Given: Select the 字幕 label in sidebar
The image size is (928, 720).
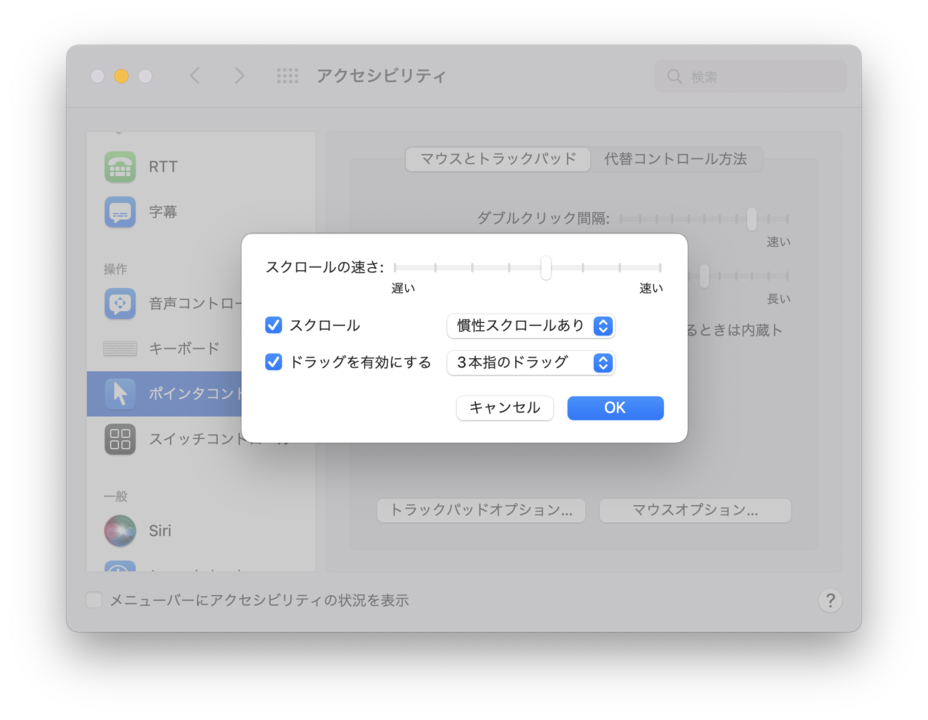Looking at the screenshot, I should click(x=163, y=212).
